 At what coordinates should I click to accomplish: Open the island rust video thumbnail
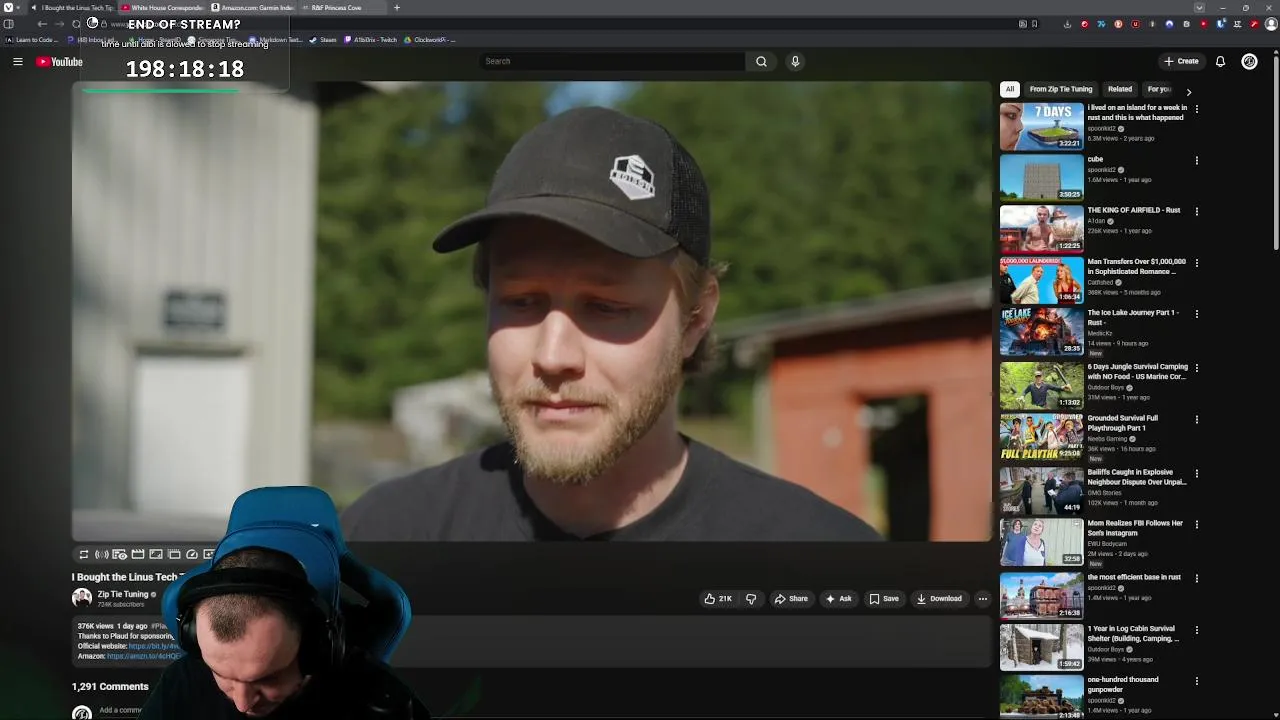[x=1041, y=126]
